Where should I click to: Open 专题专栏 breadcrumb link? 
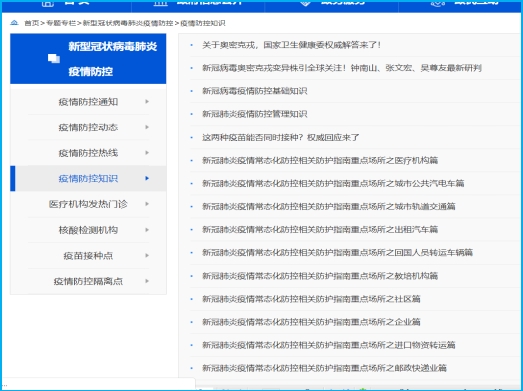coord(61,23)
